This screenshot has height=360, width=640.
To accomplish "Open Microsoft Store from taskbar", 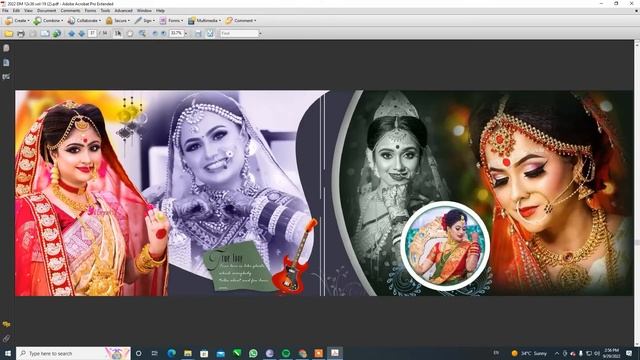I will (x=204, y=353).
